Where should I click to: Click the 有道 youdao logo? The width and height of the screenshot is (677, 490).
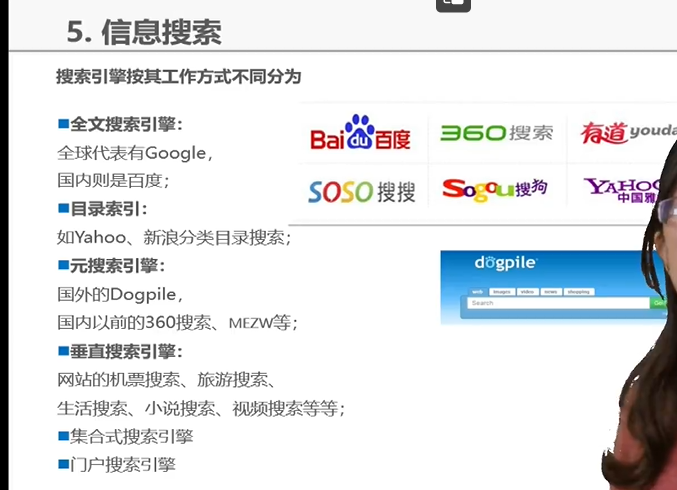629,132
